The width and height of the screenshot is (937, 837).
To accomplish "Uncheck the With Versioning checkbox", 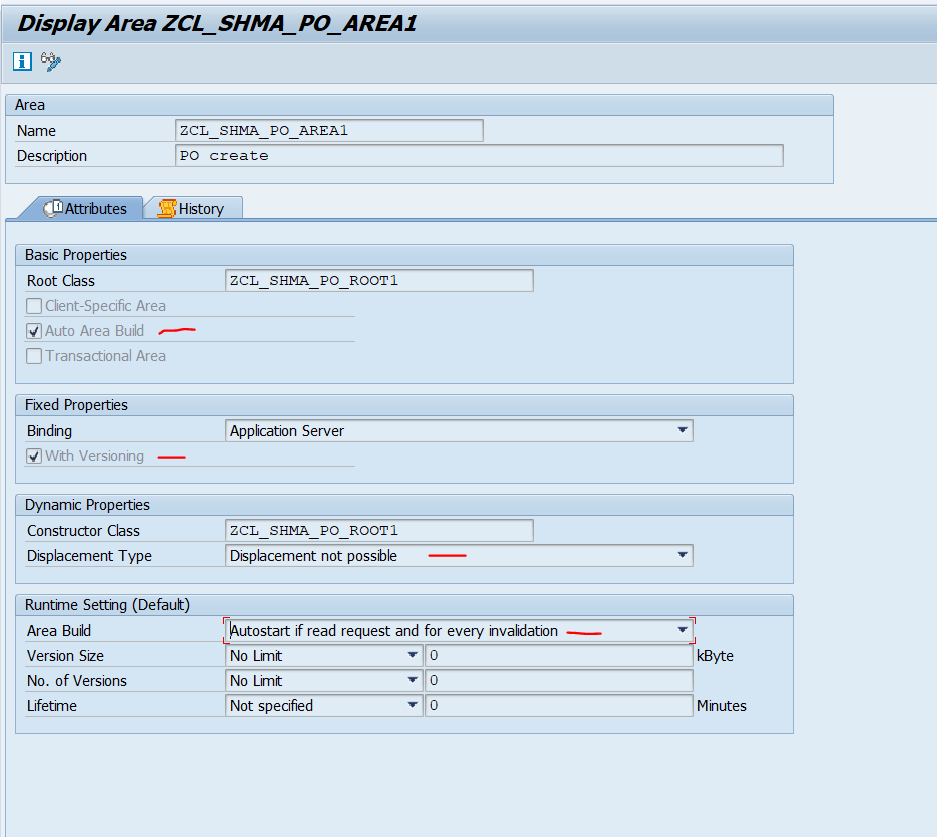I will tap(33, 456).
